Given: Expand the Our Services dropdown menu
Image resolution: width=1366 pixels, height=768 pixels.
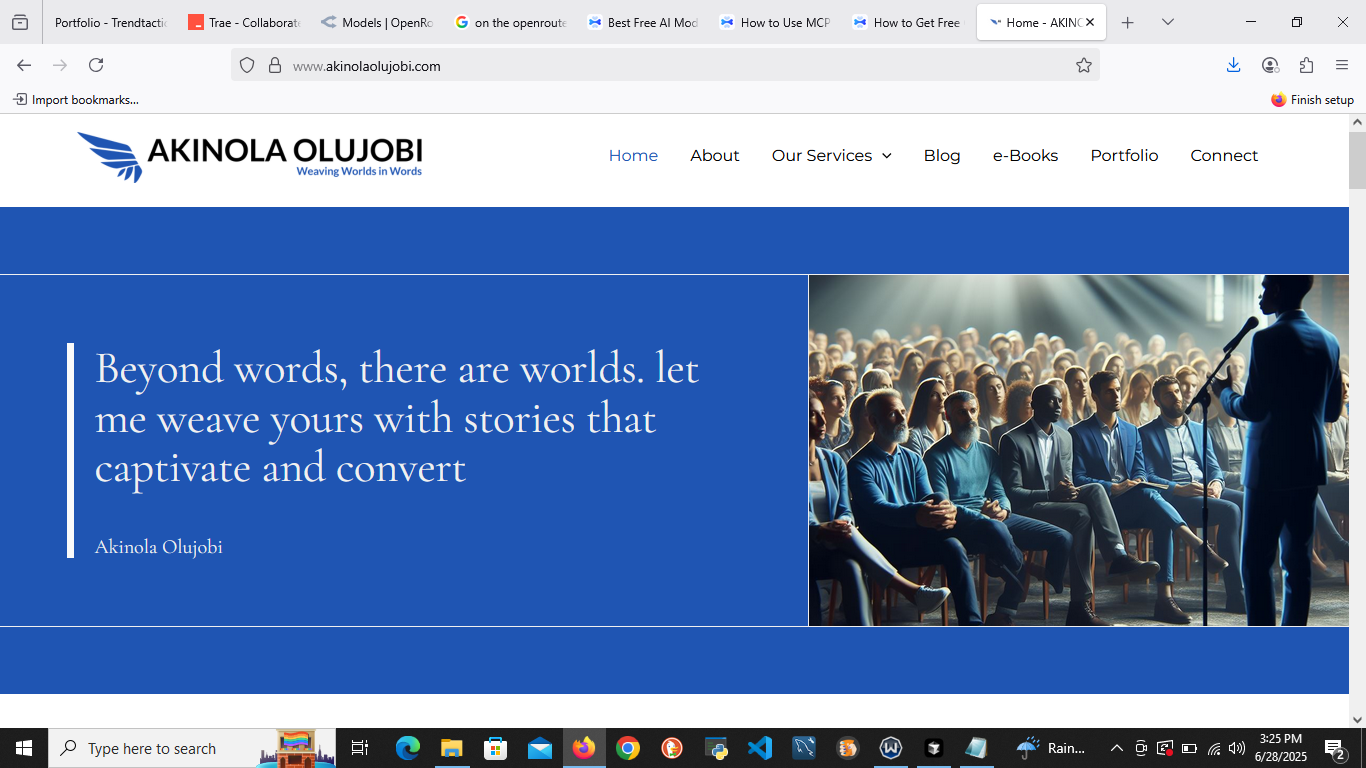Looking at the screenshot, I should tap(831, 156).
